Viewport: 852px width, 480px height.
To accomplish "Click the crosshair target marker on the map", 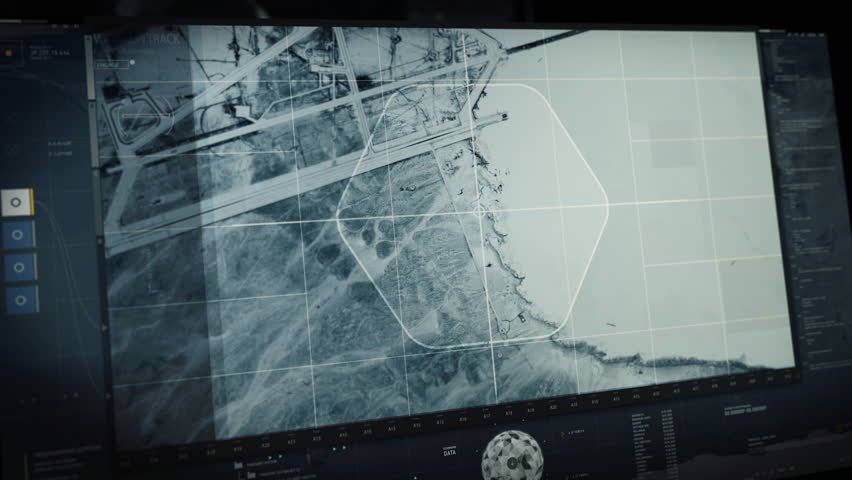I will point(479,211).
